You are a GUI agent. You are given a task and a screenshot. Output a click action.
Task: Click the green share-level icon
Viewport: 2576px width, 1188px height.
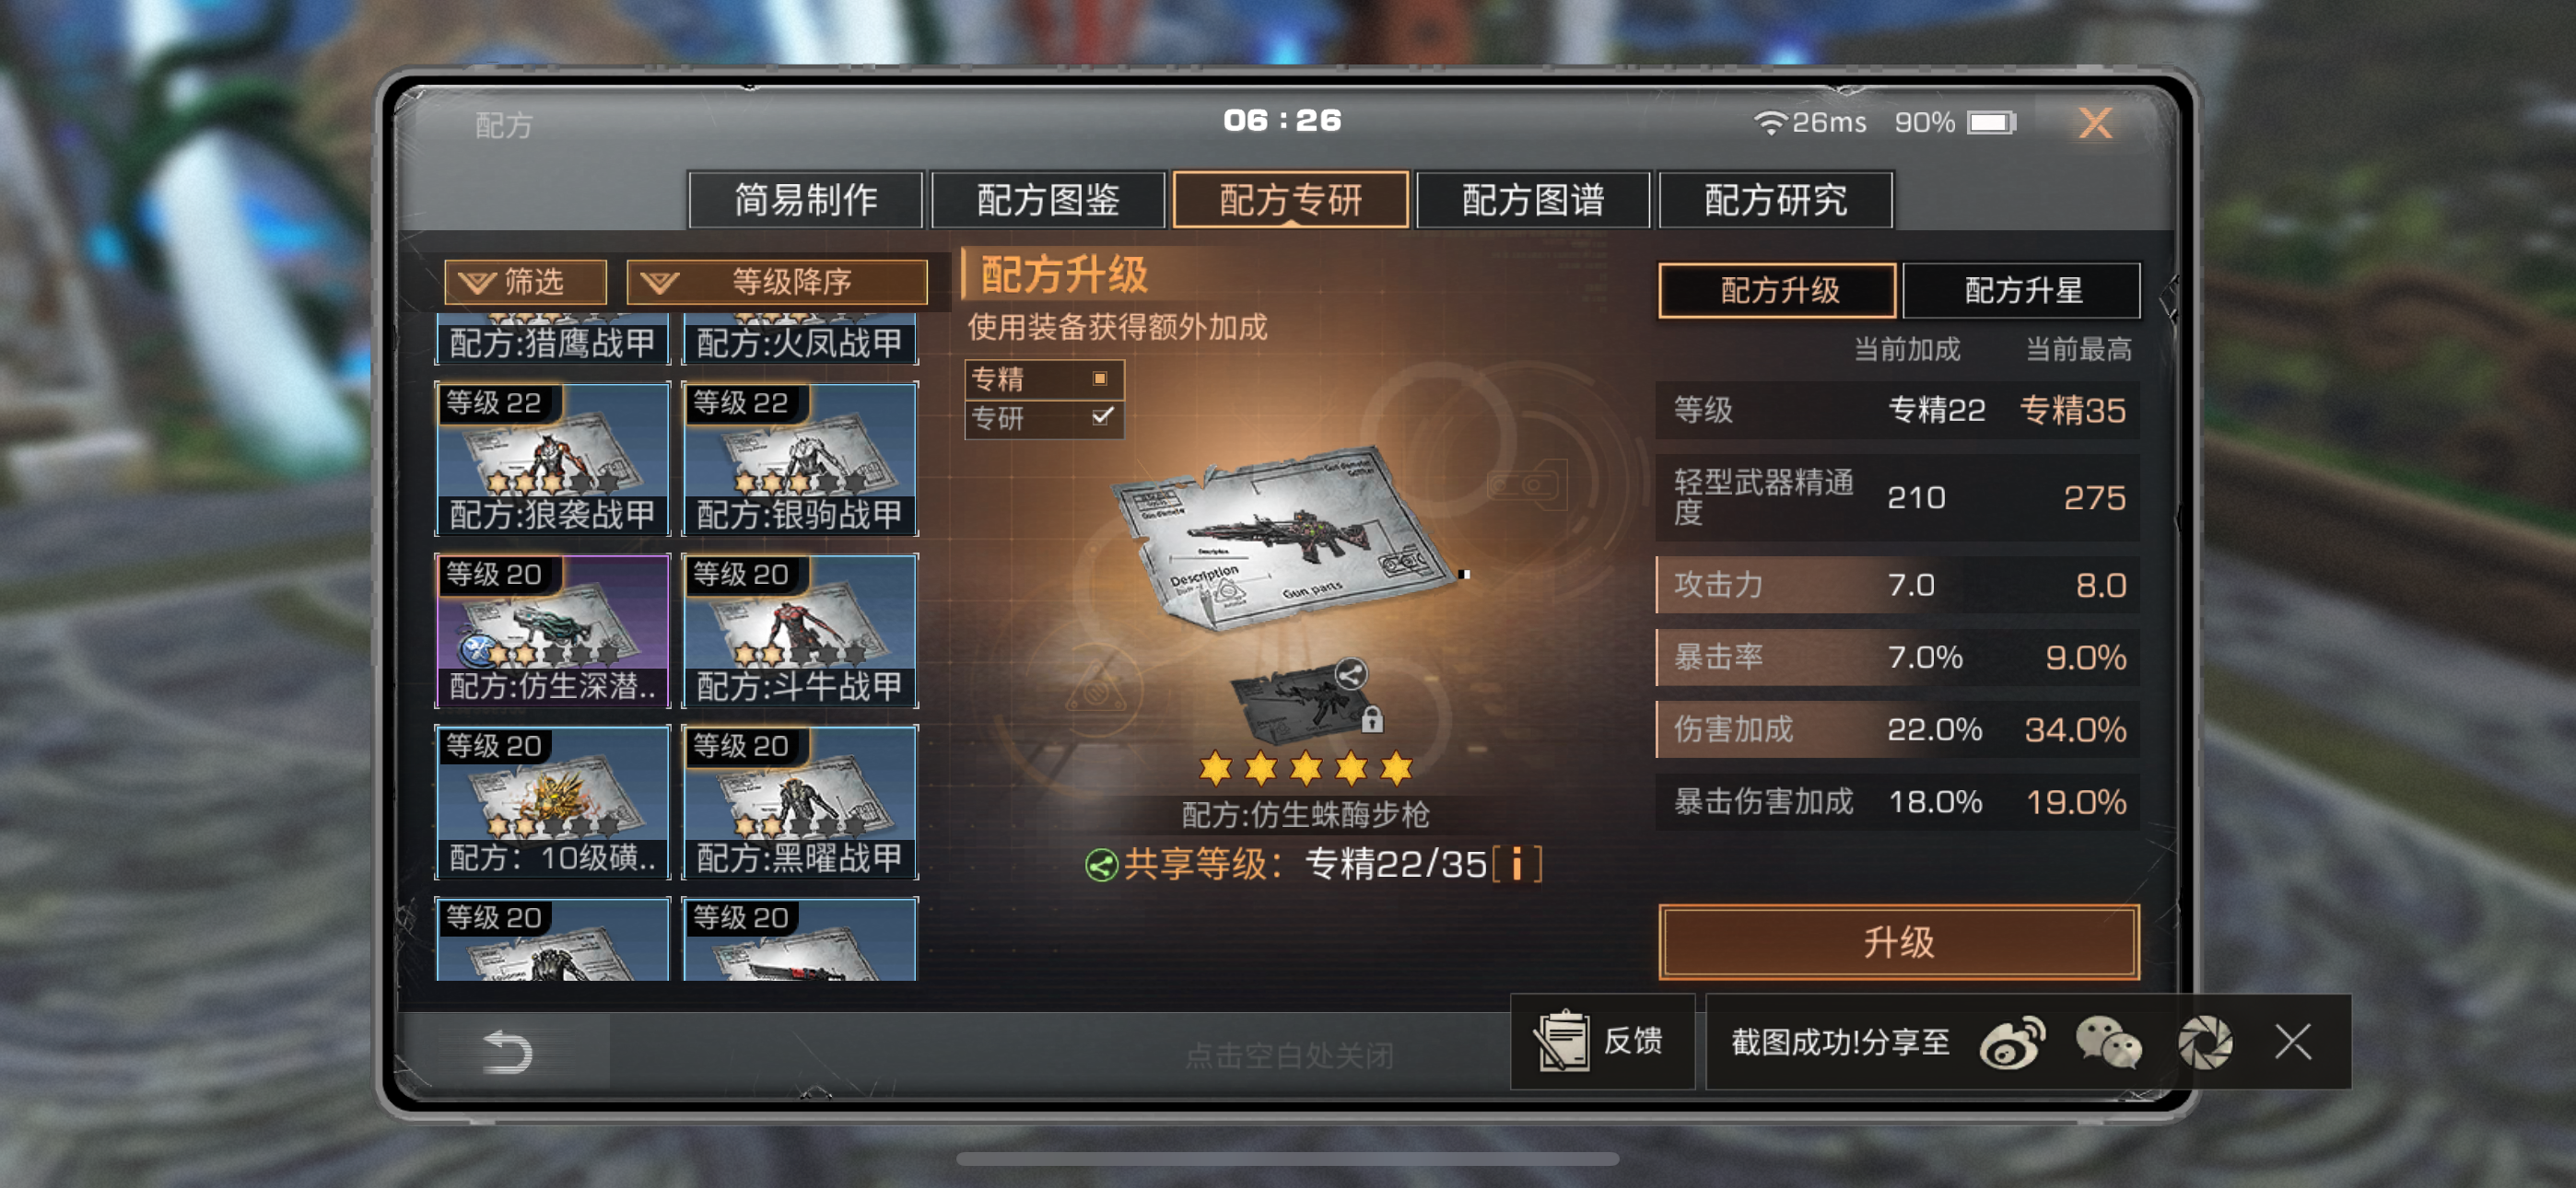point(1100,865)
